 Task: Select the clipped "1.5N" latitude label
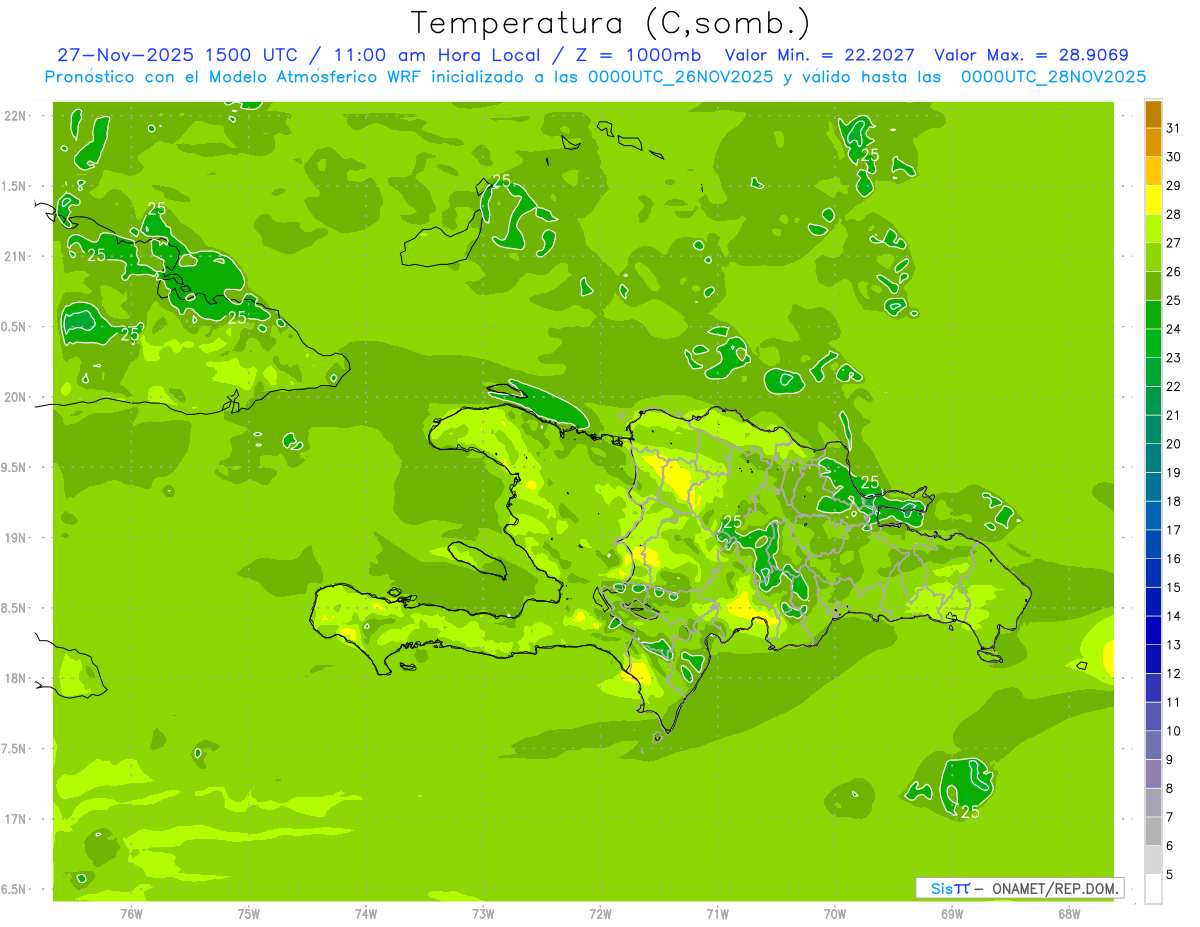click(15, 186)
